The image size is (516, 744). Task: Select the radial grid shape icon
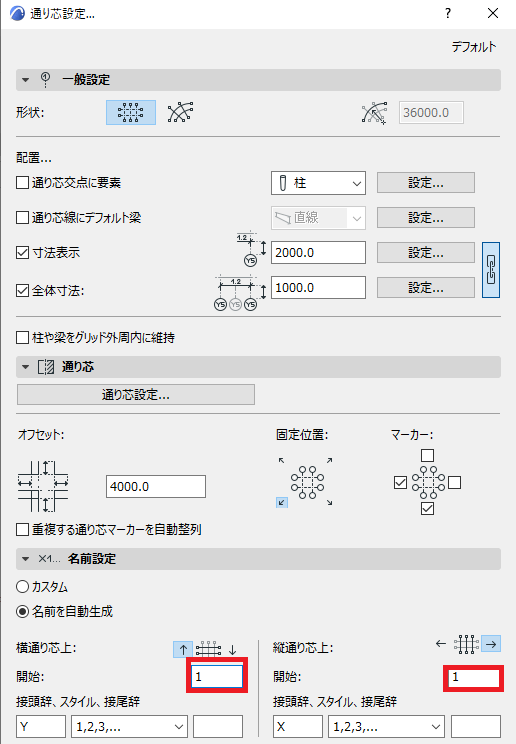pos(180,112)
